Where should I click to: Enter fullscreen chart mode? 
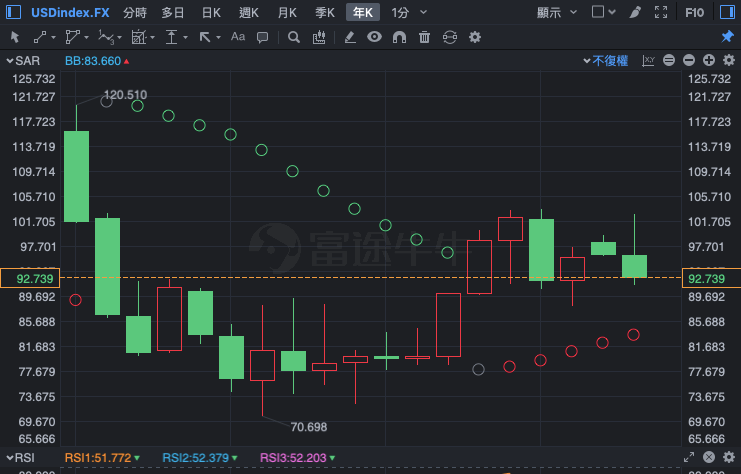point(661,12)
